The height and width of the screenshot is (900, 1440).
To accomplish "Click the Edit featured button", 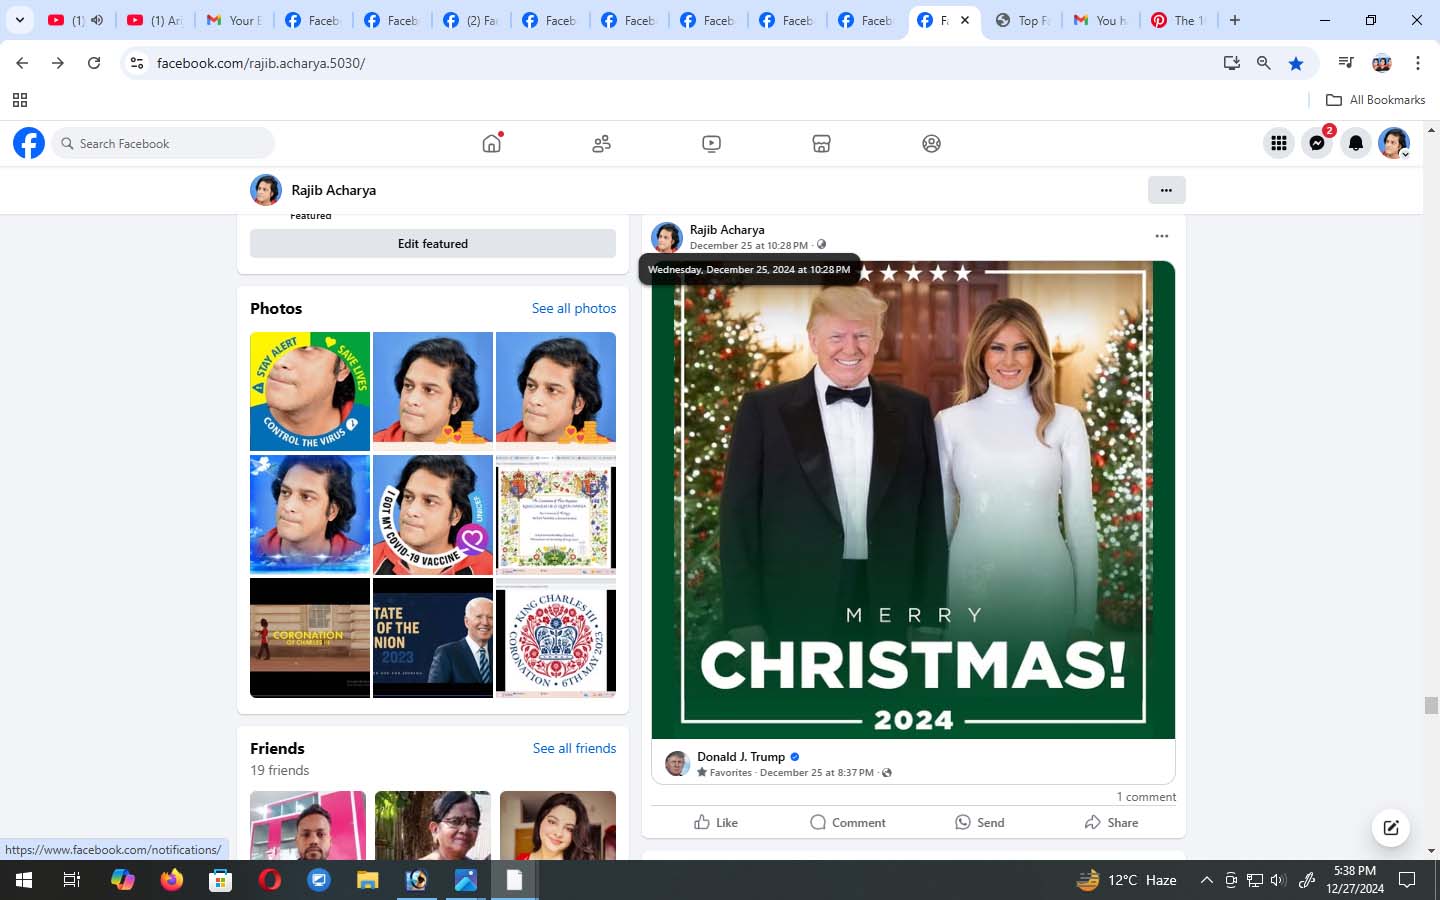I will [x=433, y=243].
